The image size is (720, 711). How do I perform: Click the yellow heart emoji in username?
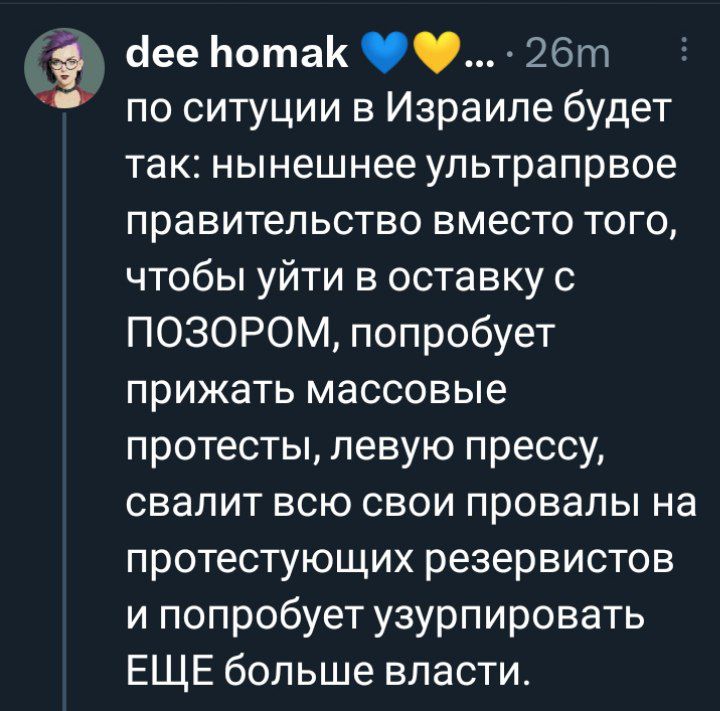tap(437, 53)
